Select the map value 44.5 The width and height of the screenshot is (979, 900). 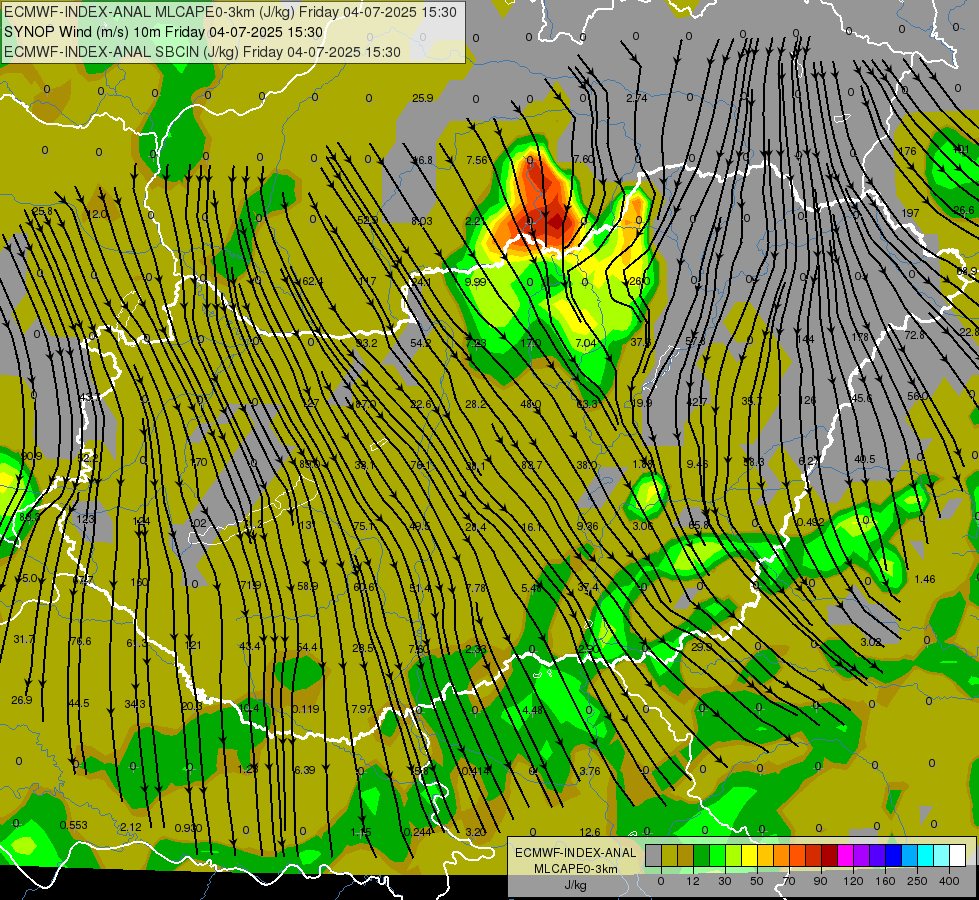[79, 703]
